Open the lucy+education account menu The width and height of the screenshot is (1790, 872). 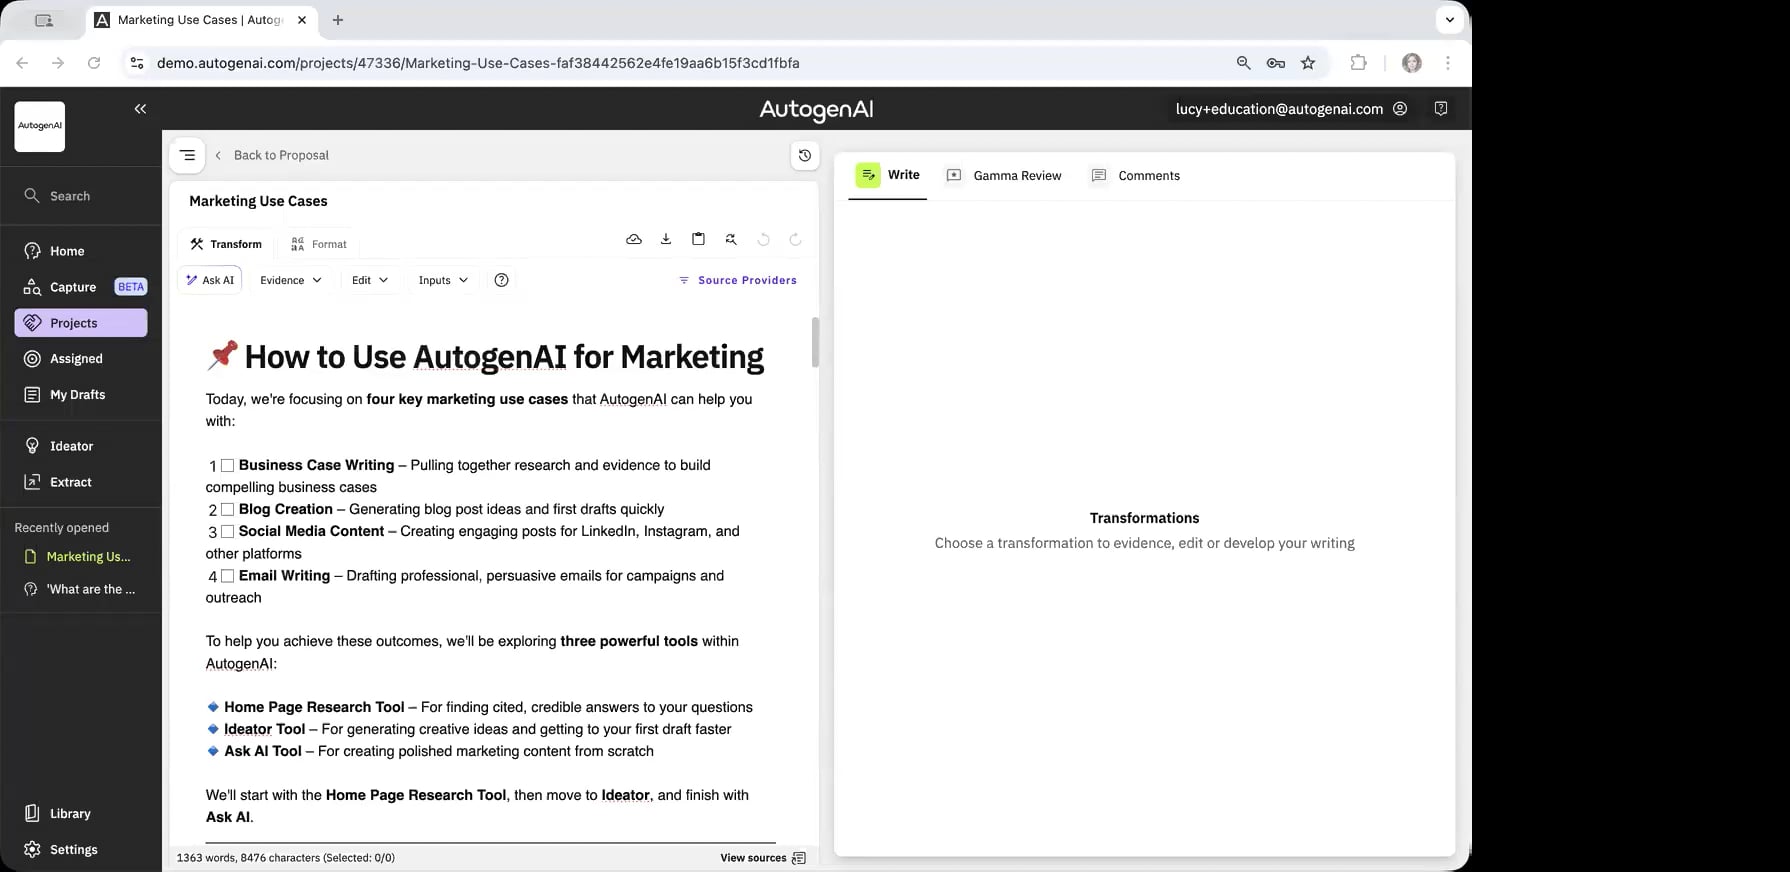(1291, 109)
